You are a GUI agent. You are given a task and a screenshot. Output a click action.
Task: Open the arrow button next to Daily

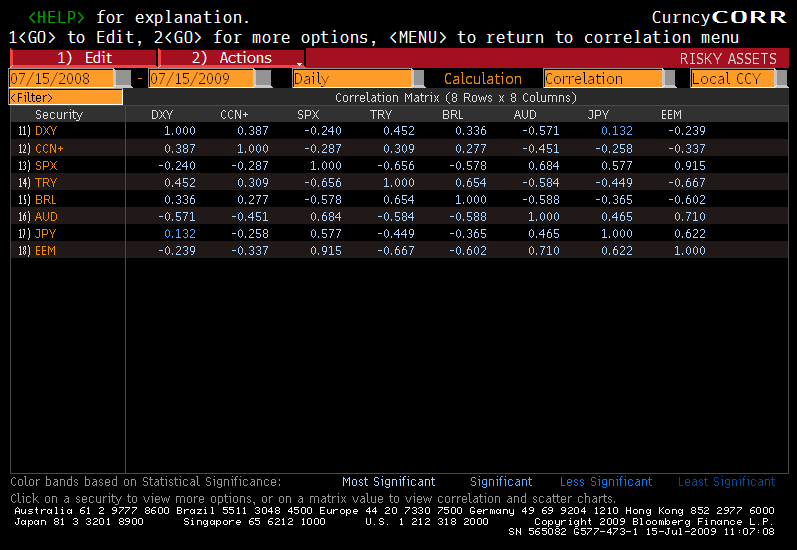(418, 79)
